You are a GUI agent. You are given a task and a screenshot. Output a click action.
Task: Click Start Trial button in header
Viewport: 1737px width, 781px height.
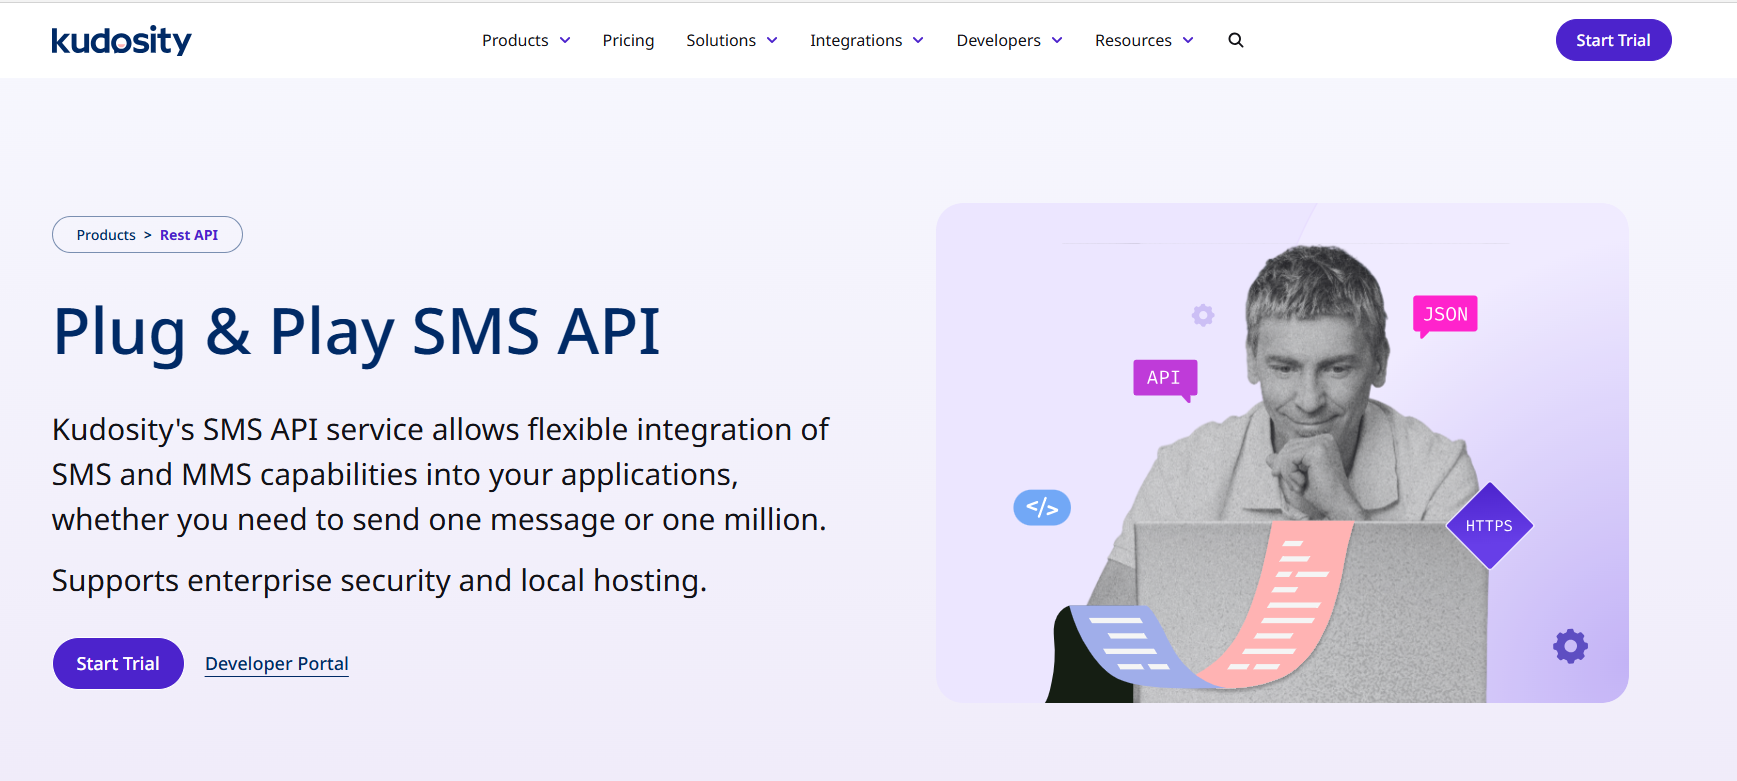(1613, 40)
